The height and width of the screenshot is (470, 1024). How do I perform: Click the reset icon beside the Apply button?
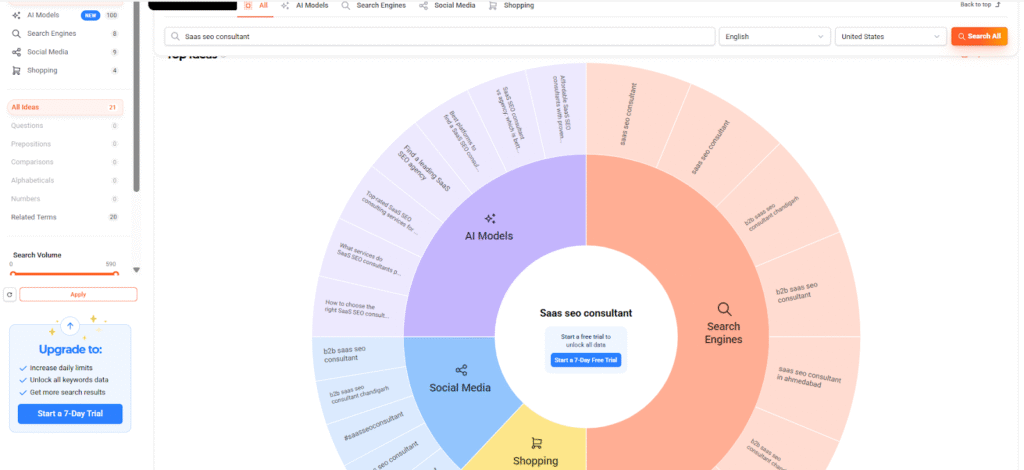tap(10, 295)
